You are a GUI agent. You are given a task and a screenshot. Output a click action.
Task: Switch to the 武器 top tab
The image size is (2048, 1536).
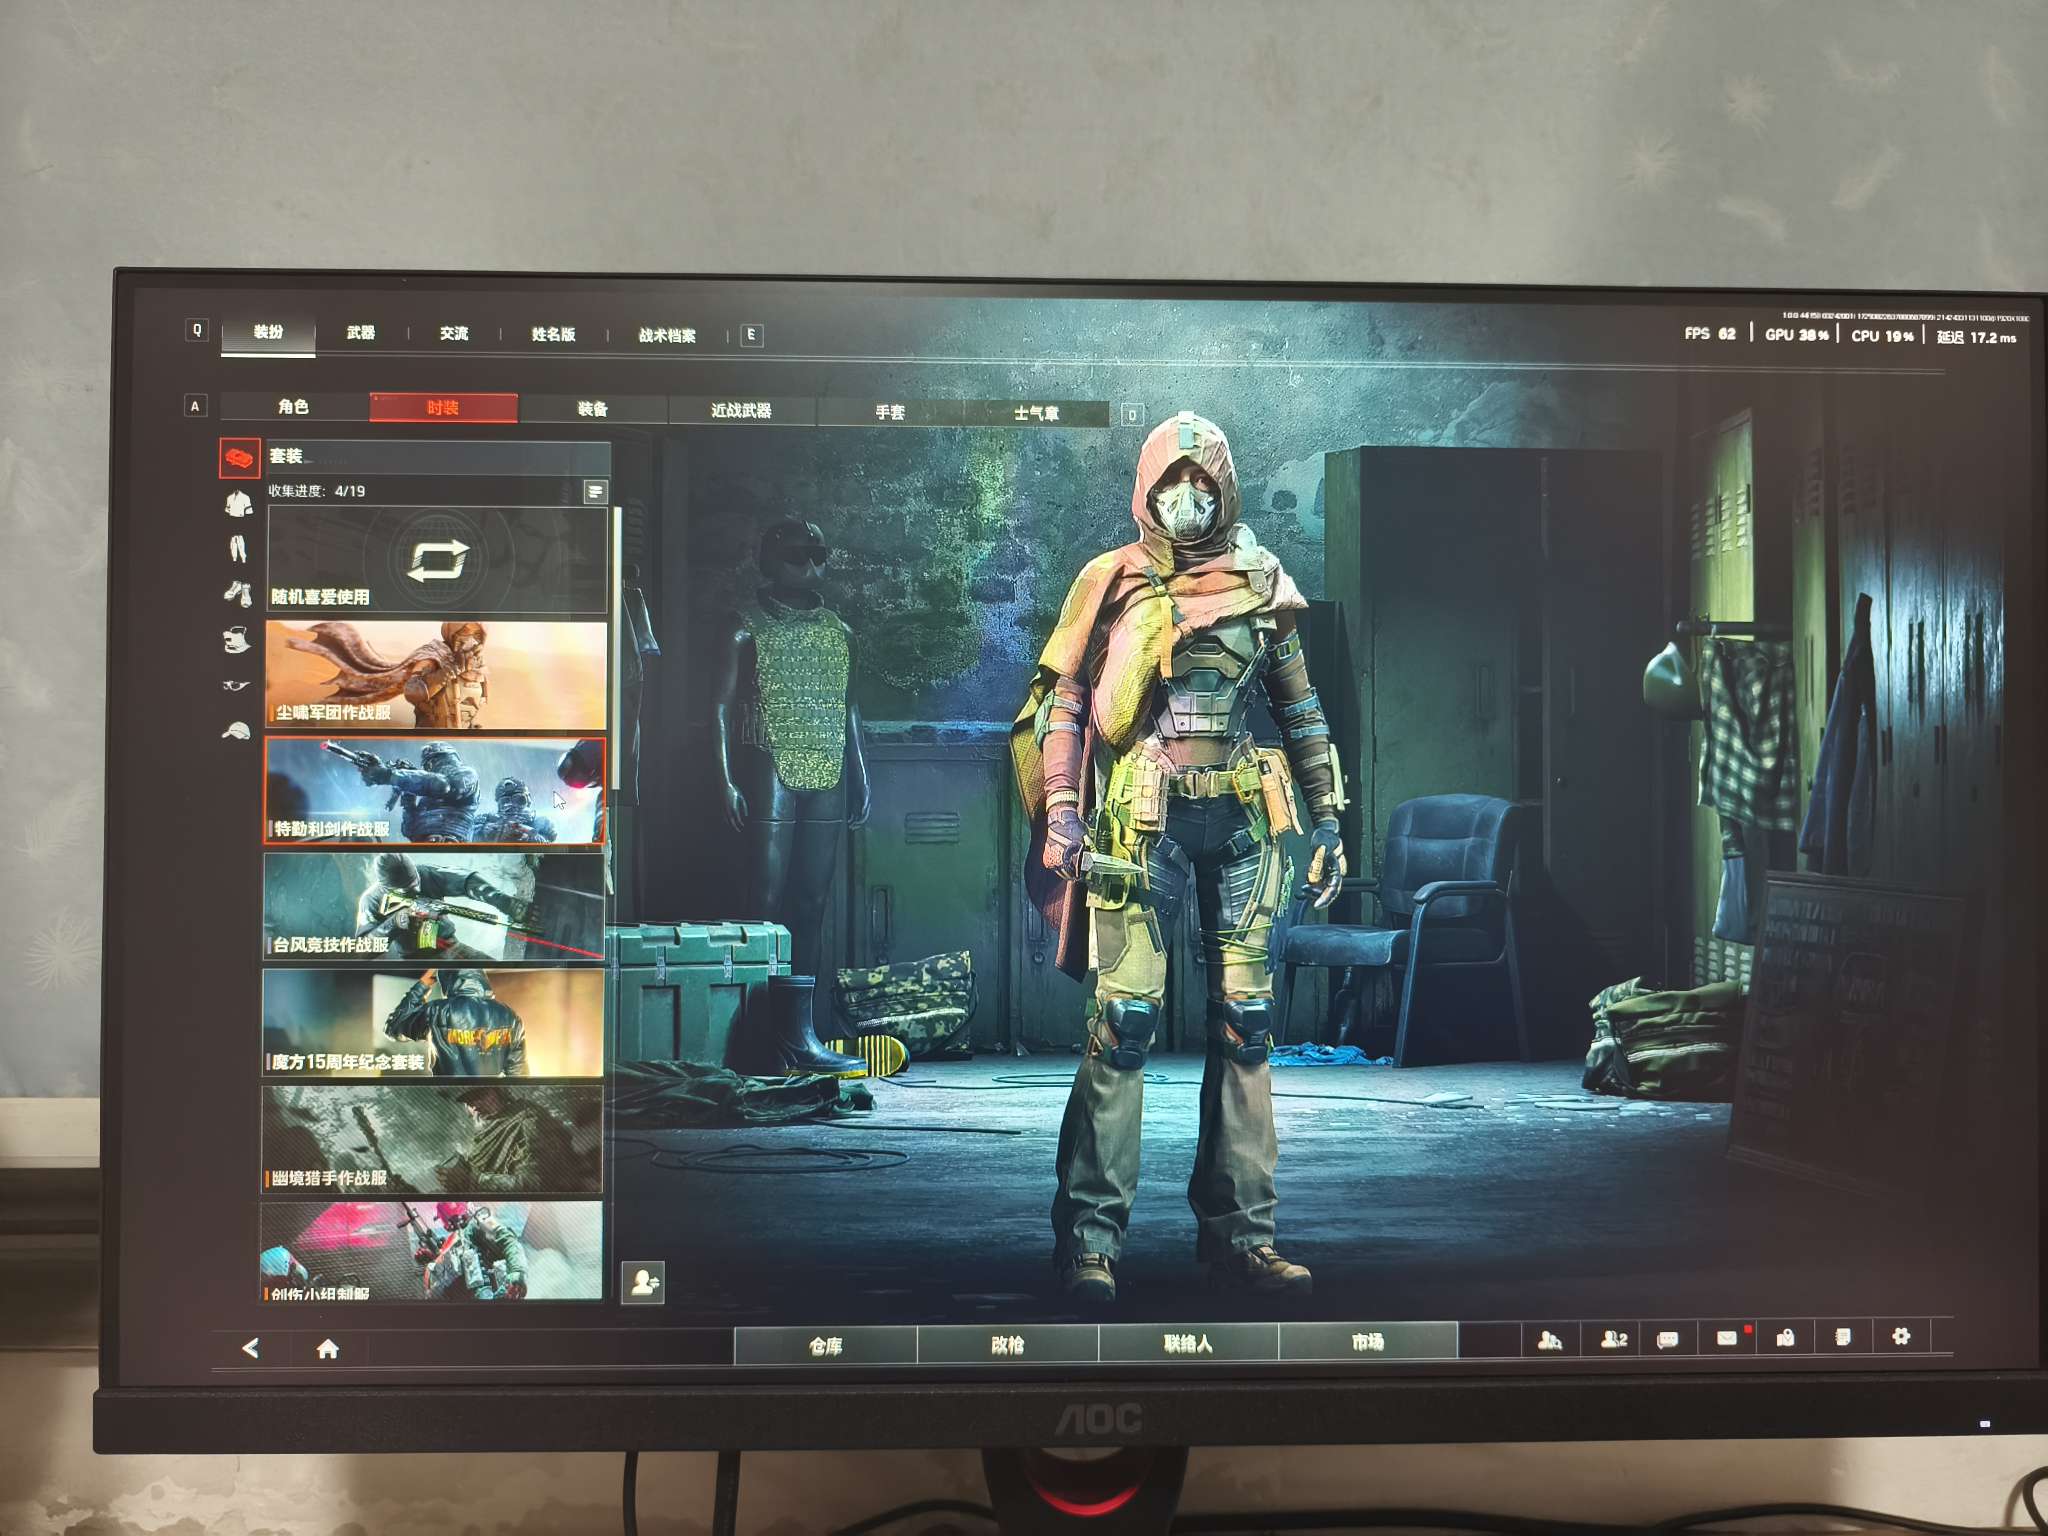pyautogui.click(x=361, y=333)
